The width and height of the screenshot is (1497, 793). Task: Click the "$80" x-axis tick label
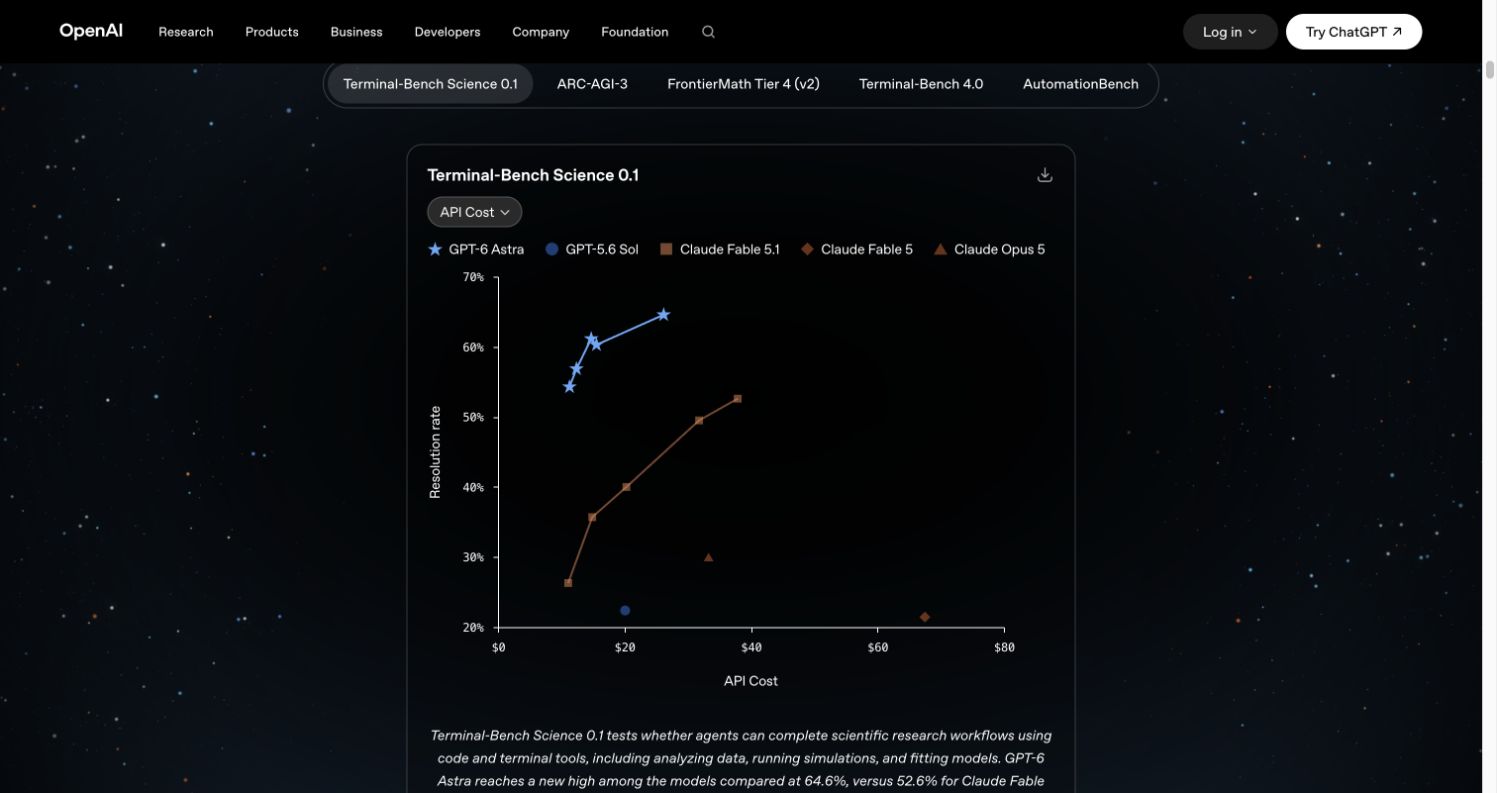pyautogui.click(x=1004, y=647)
